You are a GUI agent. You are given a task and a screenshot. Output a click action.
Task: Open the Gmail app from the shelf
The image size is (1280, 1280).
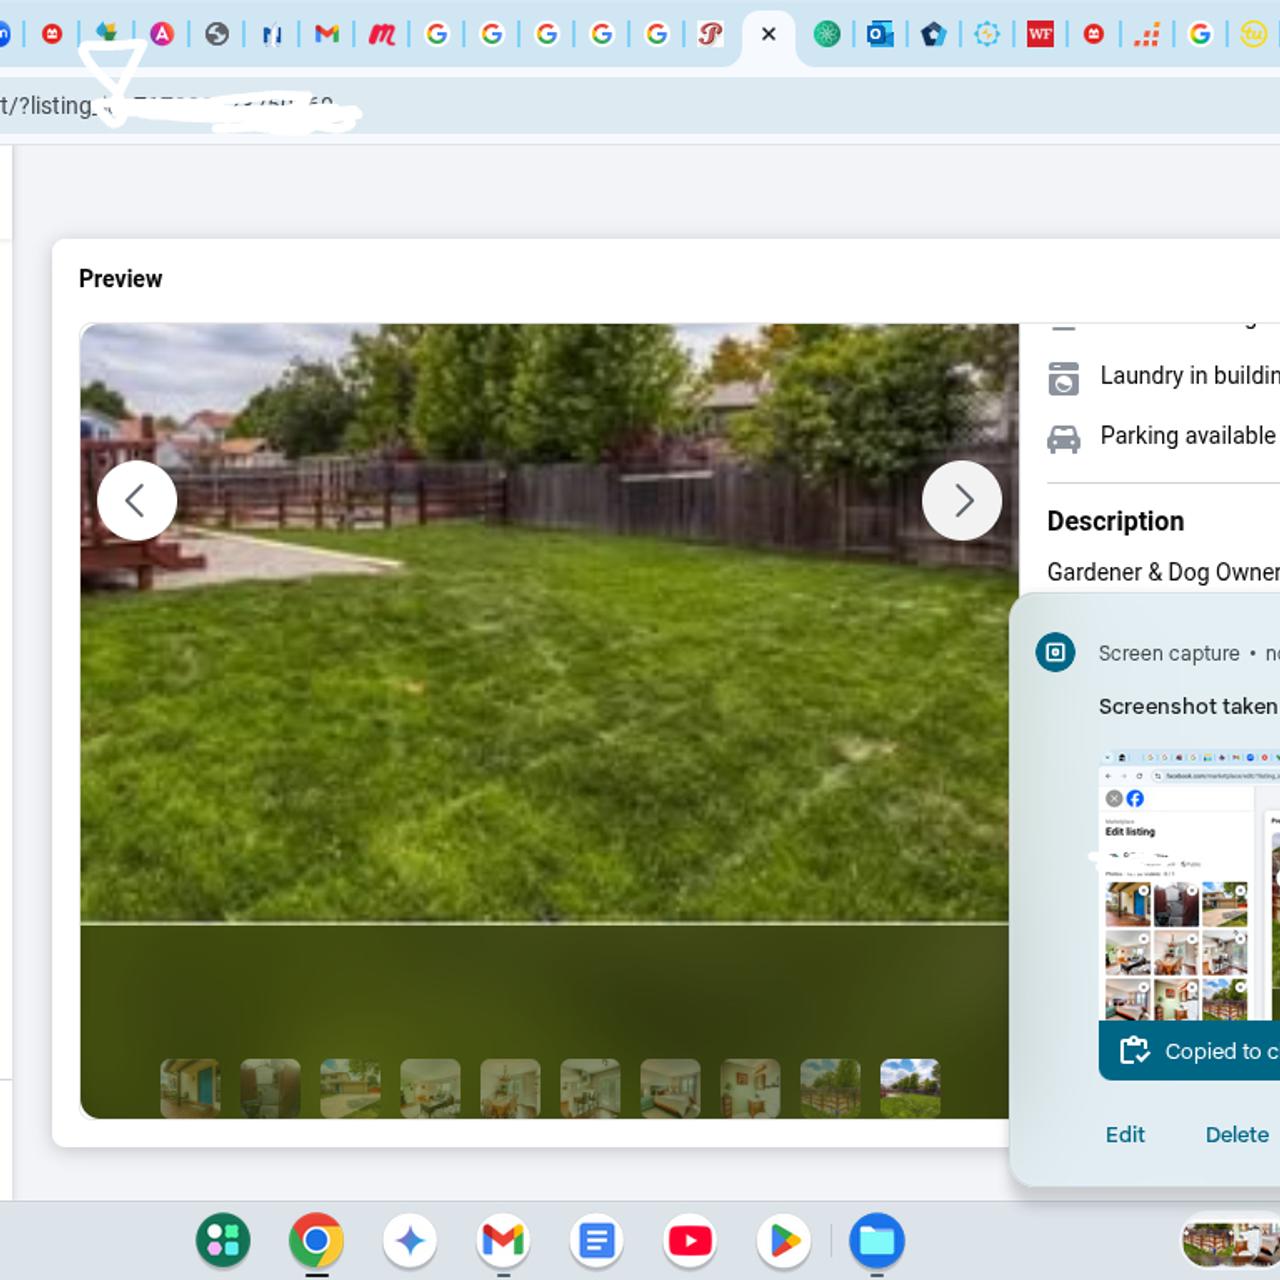503,1241
